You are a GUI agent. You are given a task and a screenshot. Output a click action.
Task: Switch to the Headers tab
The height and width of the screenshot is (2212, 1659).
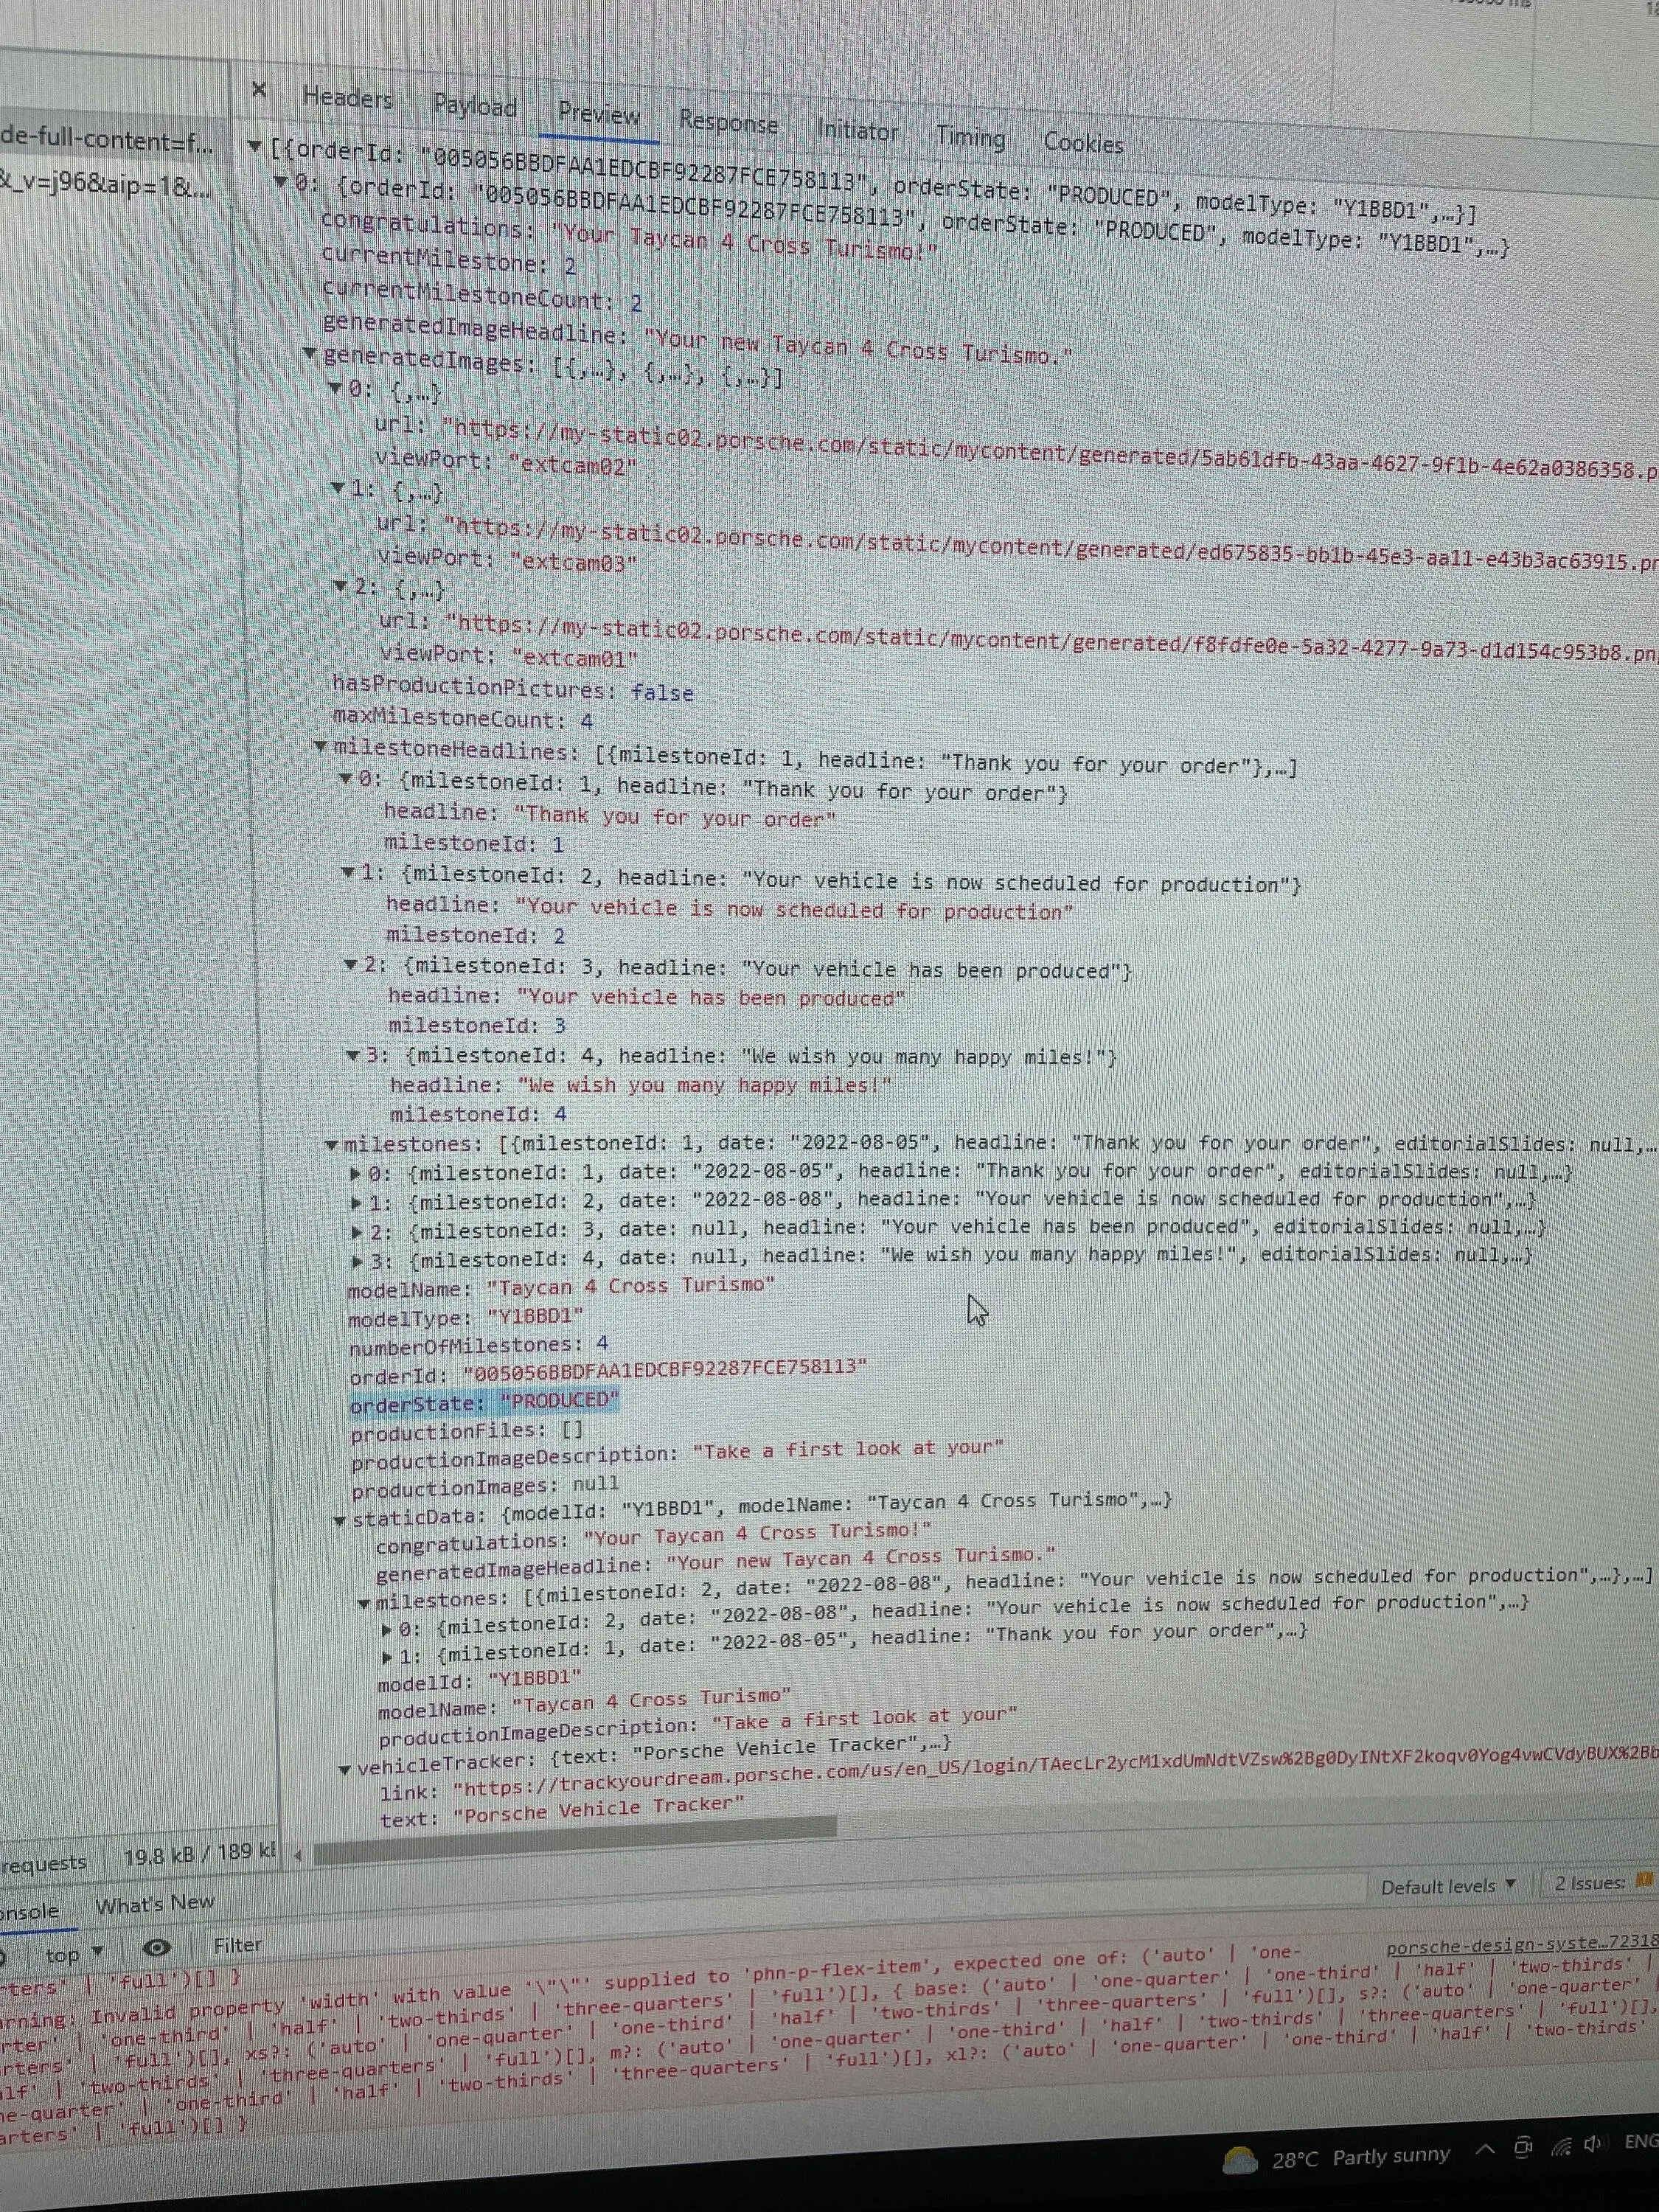[348, 98]
